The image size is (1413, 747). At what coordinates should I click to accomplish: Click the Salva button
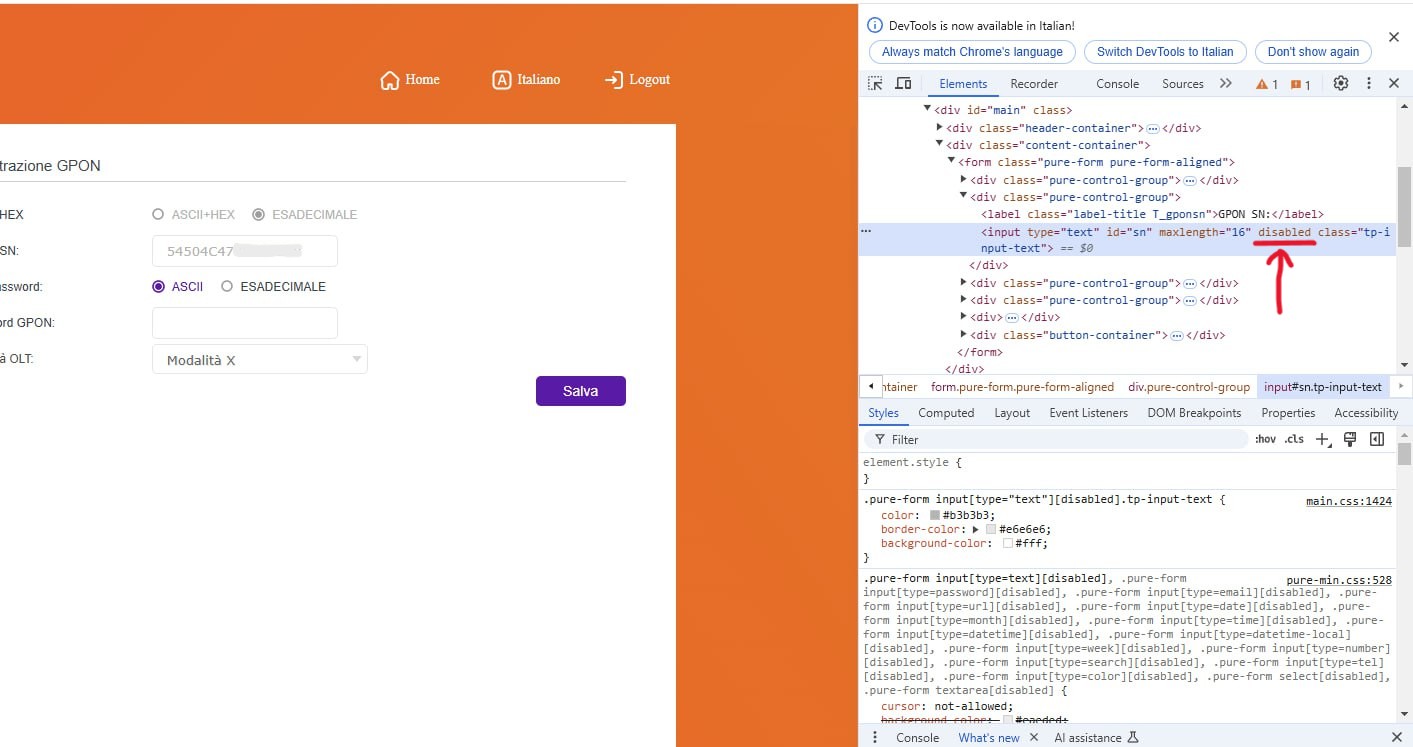580,391
